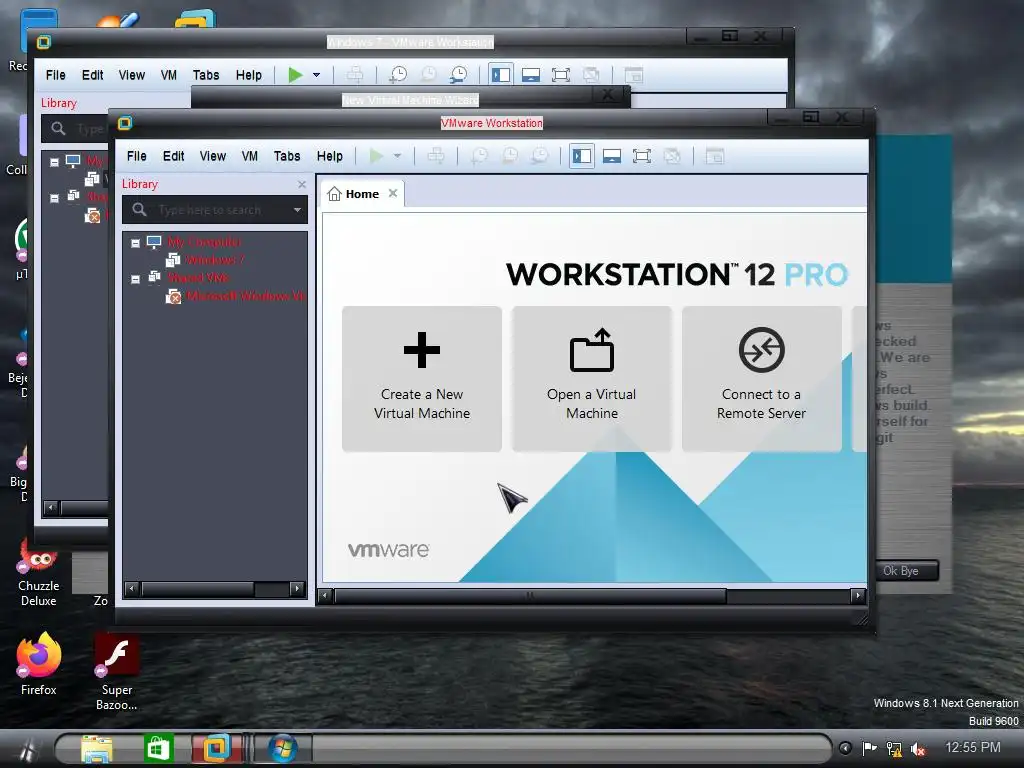1024x768 pixels.
Task: Click the muted volume icon in system tray
Action: pos(918,749)
